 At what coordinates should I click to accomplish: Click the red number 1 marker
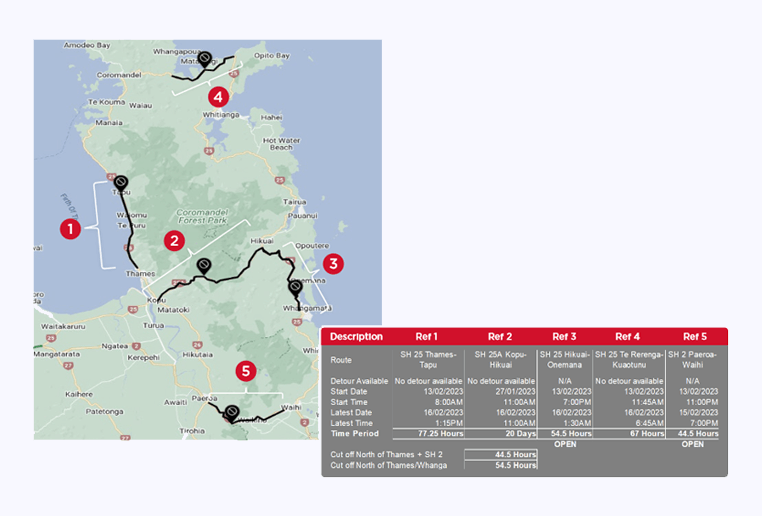[x=70, y=228]
